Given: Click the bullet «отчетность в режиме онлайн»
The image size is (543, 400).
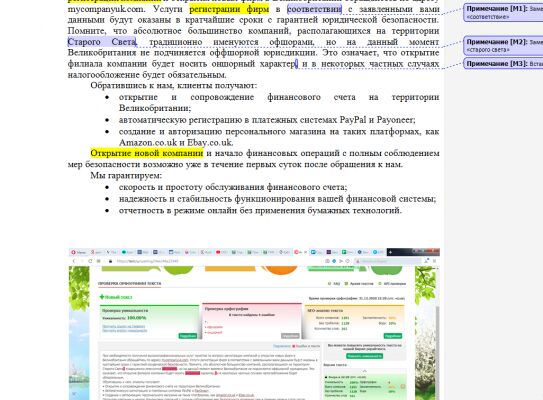Looking at the screenshot, I should 260,210.
